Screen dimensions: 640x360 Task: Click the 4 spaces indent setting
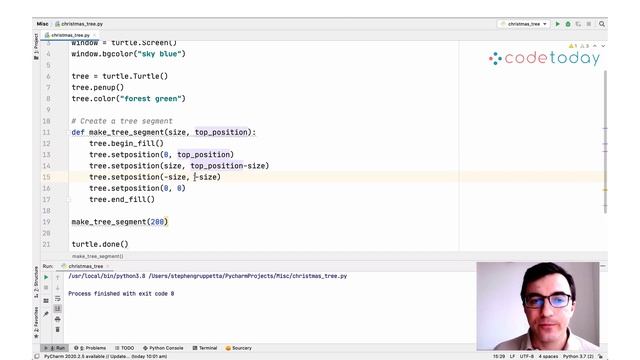coord(548,356)
